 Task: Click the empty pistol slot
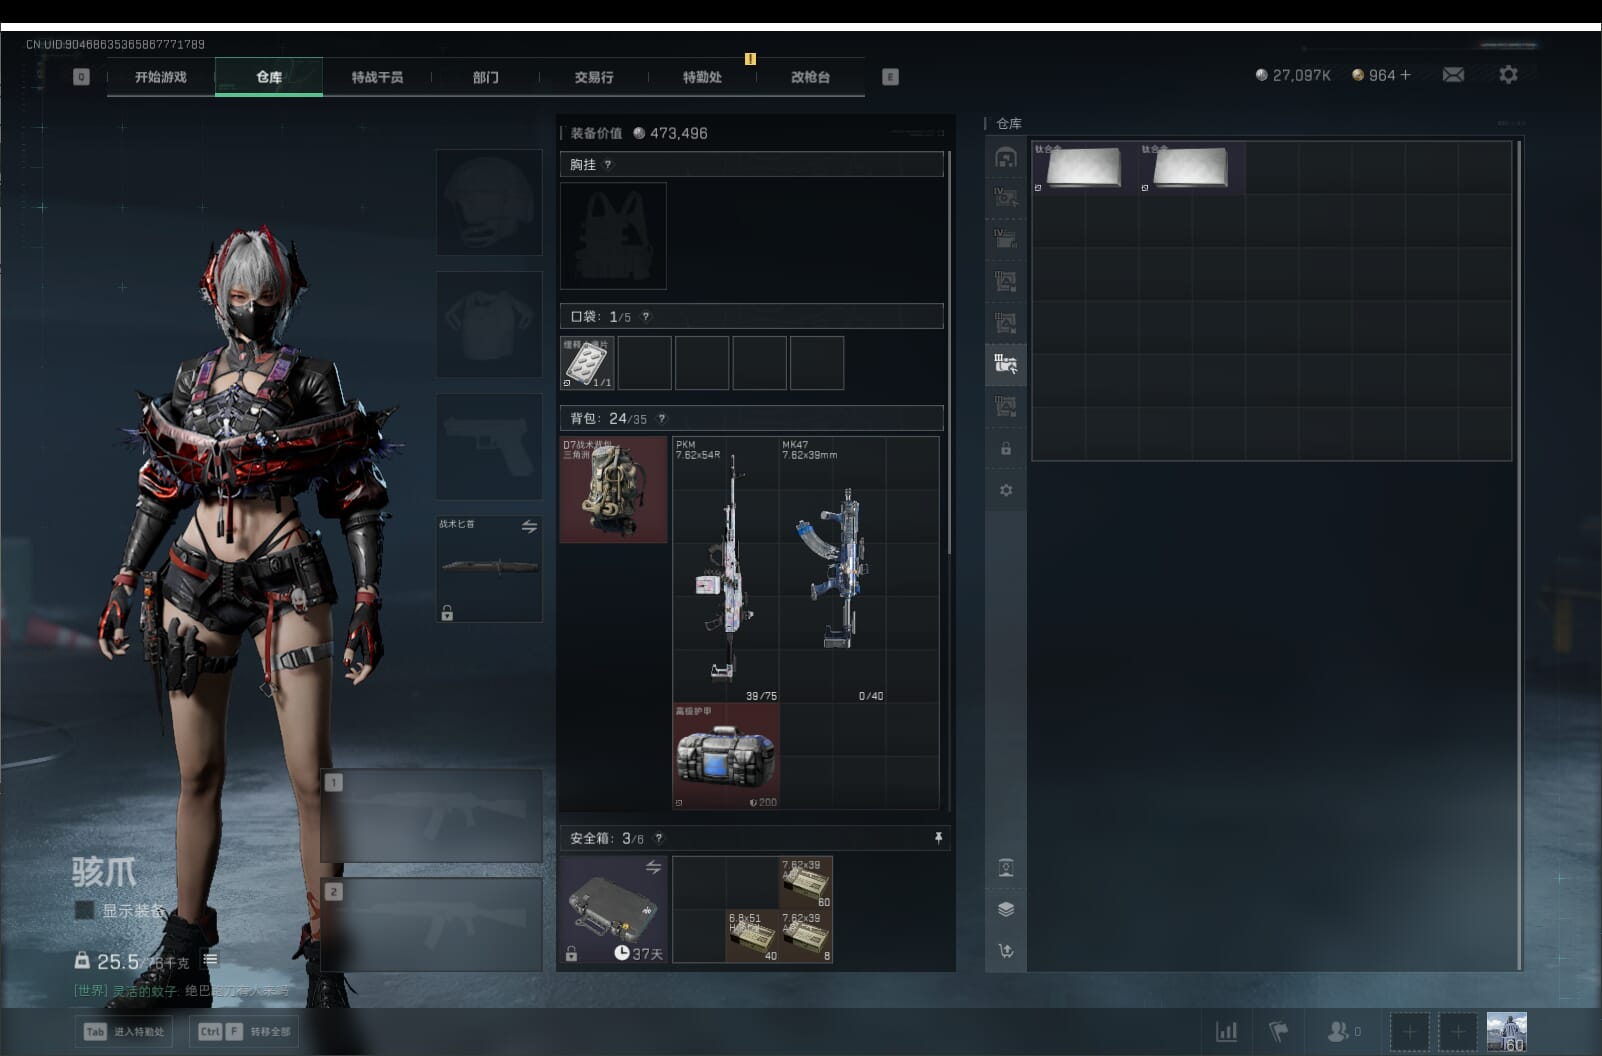[489, 446]
